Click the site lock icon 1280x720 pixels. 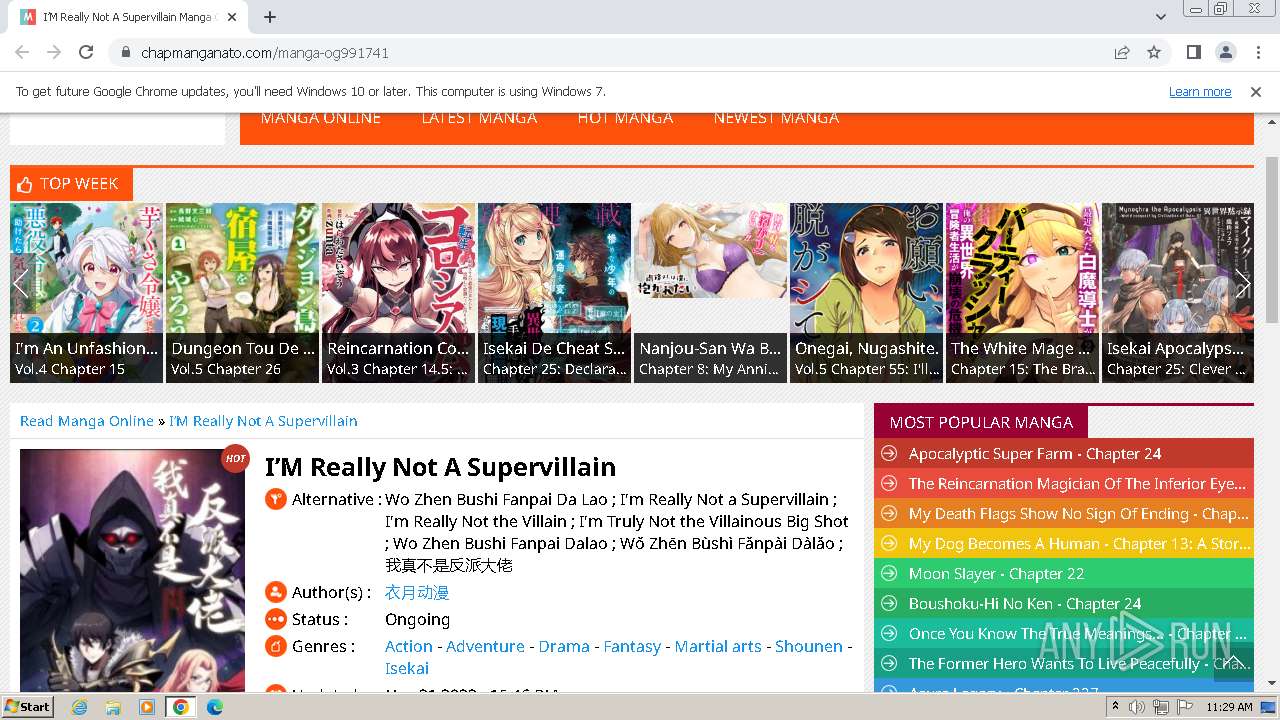126,52
